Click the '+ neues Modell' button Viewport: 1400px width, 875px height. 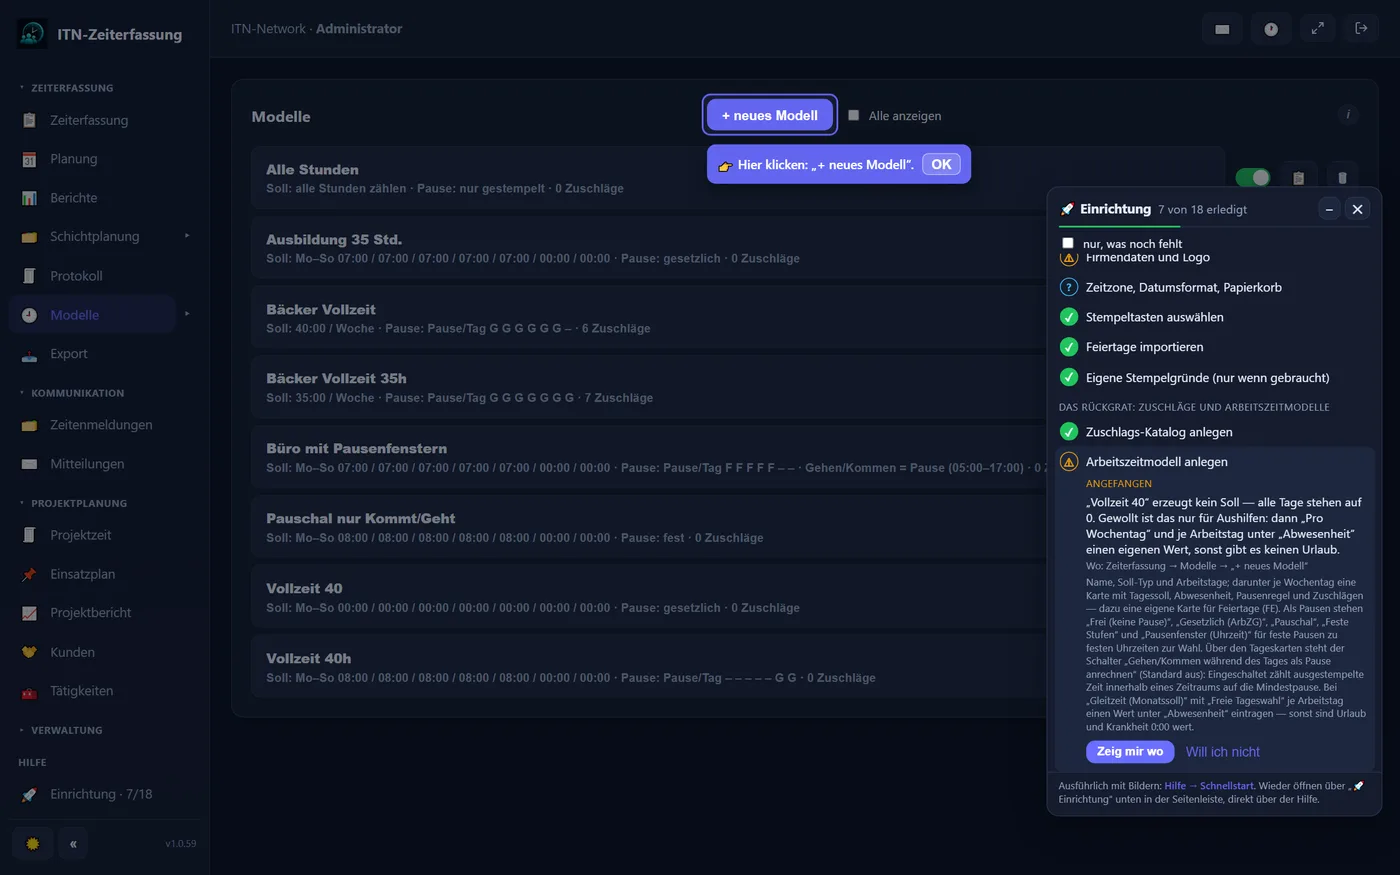pos(770,115)
